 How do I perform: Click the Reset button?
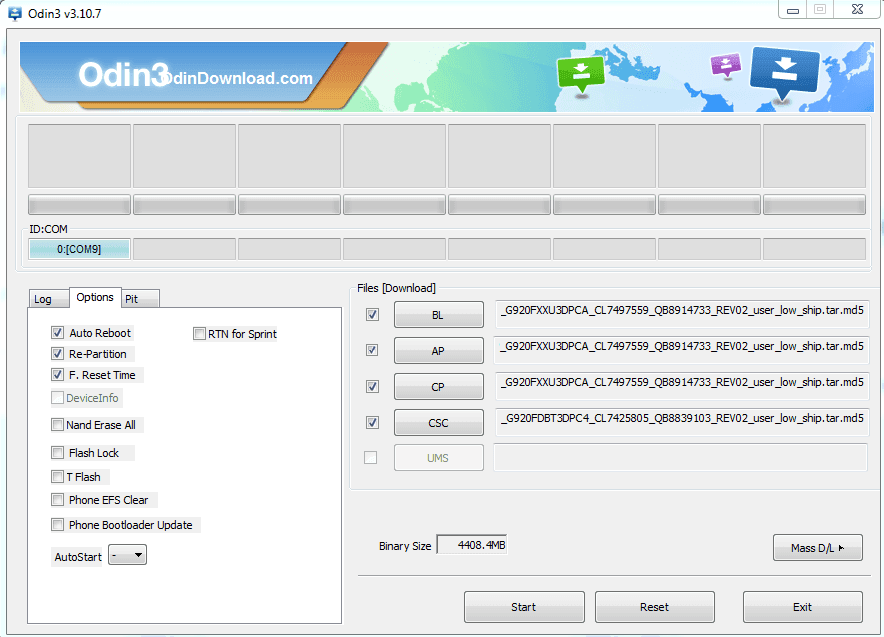[x=655, y=607]
